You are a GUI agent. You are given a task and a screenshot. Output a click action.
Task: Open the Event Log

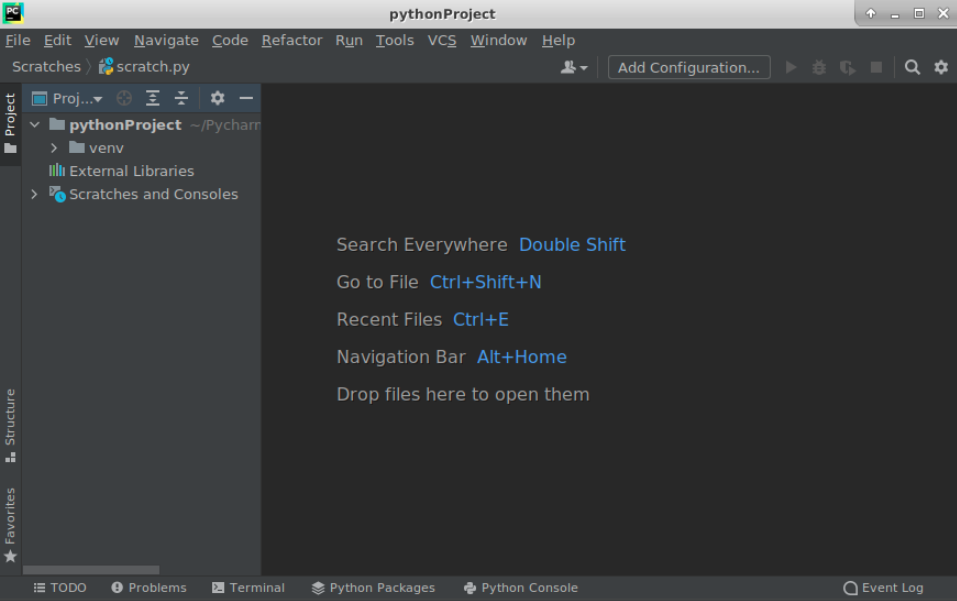click(x=883, y=588)
